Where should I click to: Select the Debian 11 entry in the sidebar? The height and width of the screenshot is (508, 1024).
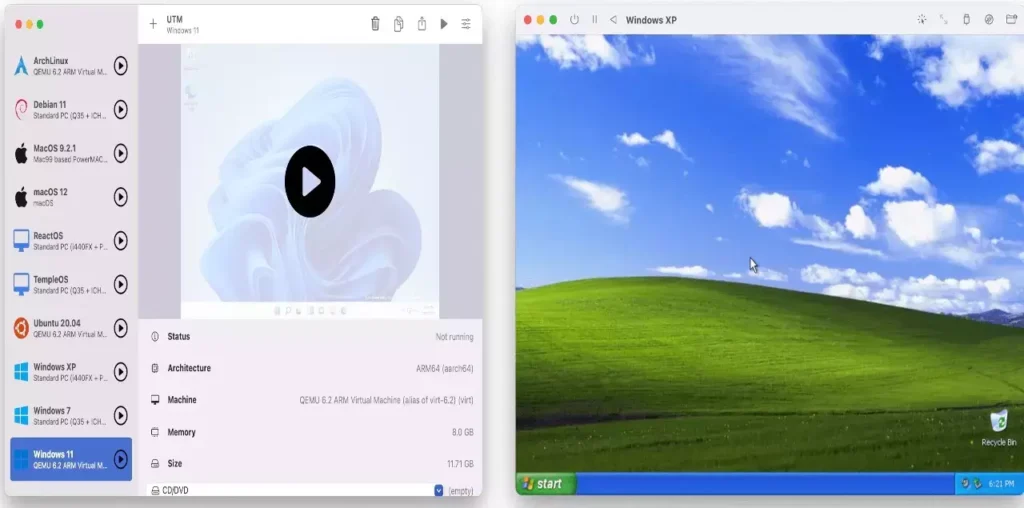pyautogui.click(x=71, y=110)
